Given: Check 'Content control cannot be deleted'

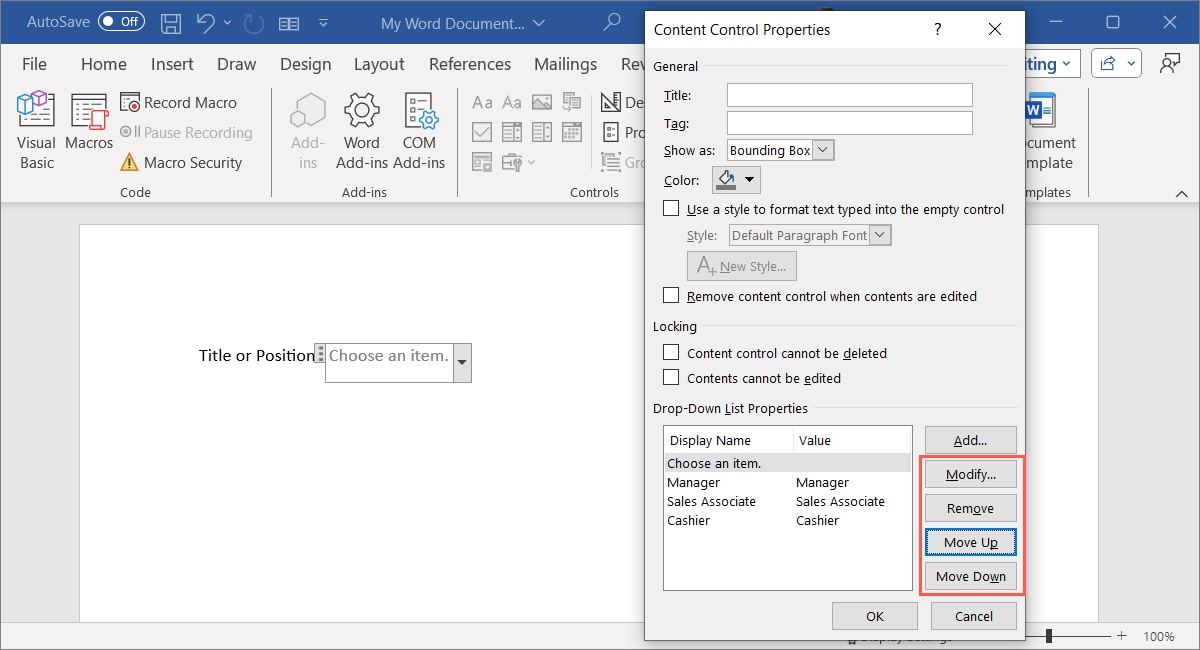Looking at the screenshot, I should 671,352.
